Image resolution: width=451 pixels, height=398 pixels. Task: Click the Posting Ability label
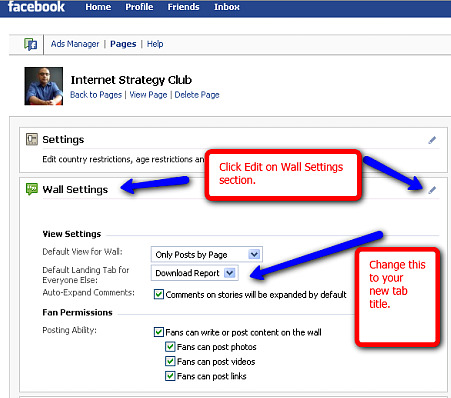click(69, 330)
